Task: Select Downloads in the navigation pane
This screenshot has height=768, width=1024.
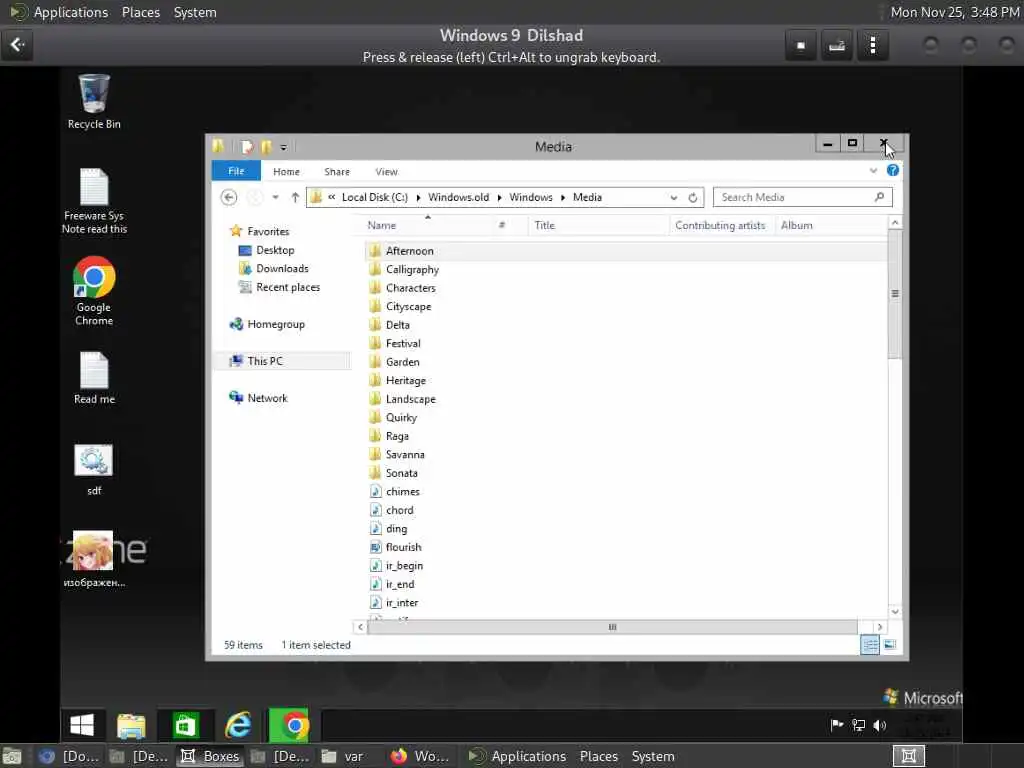Action: coord(282,268)
